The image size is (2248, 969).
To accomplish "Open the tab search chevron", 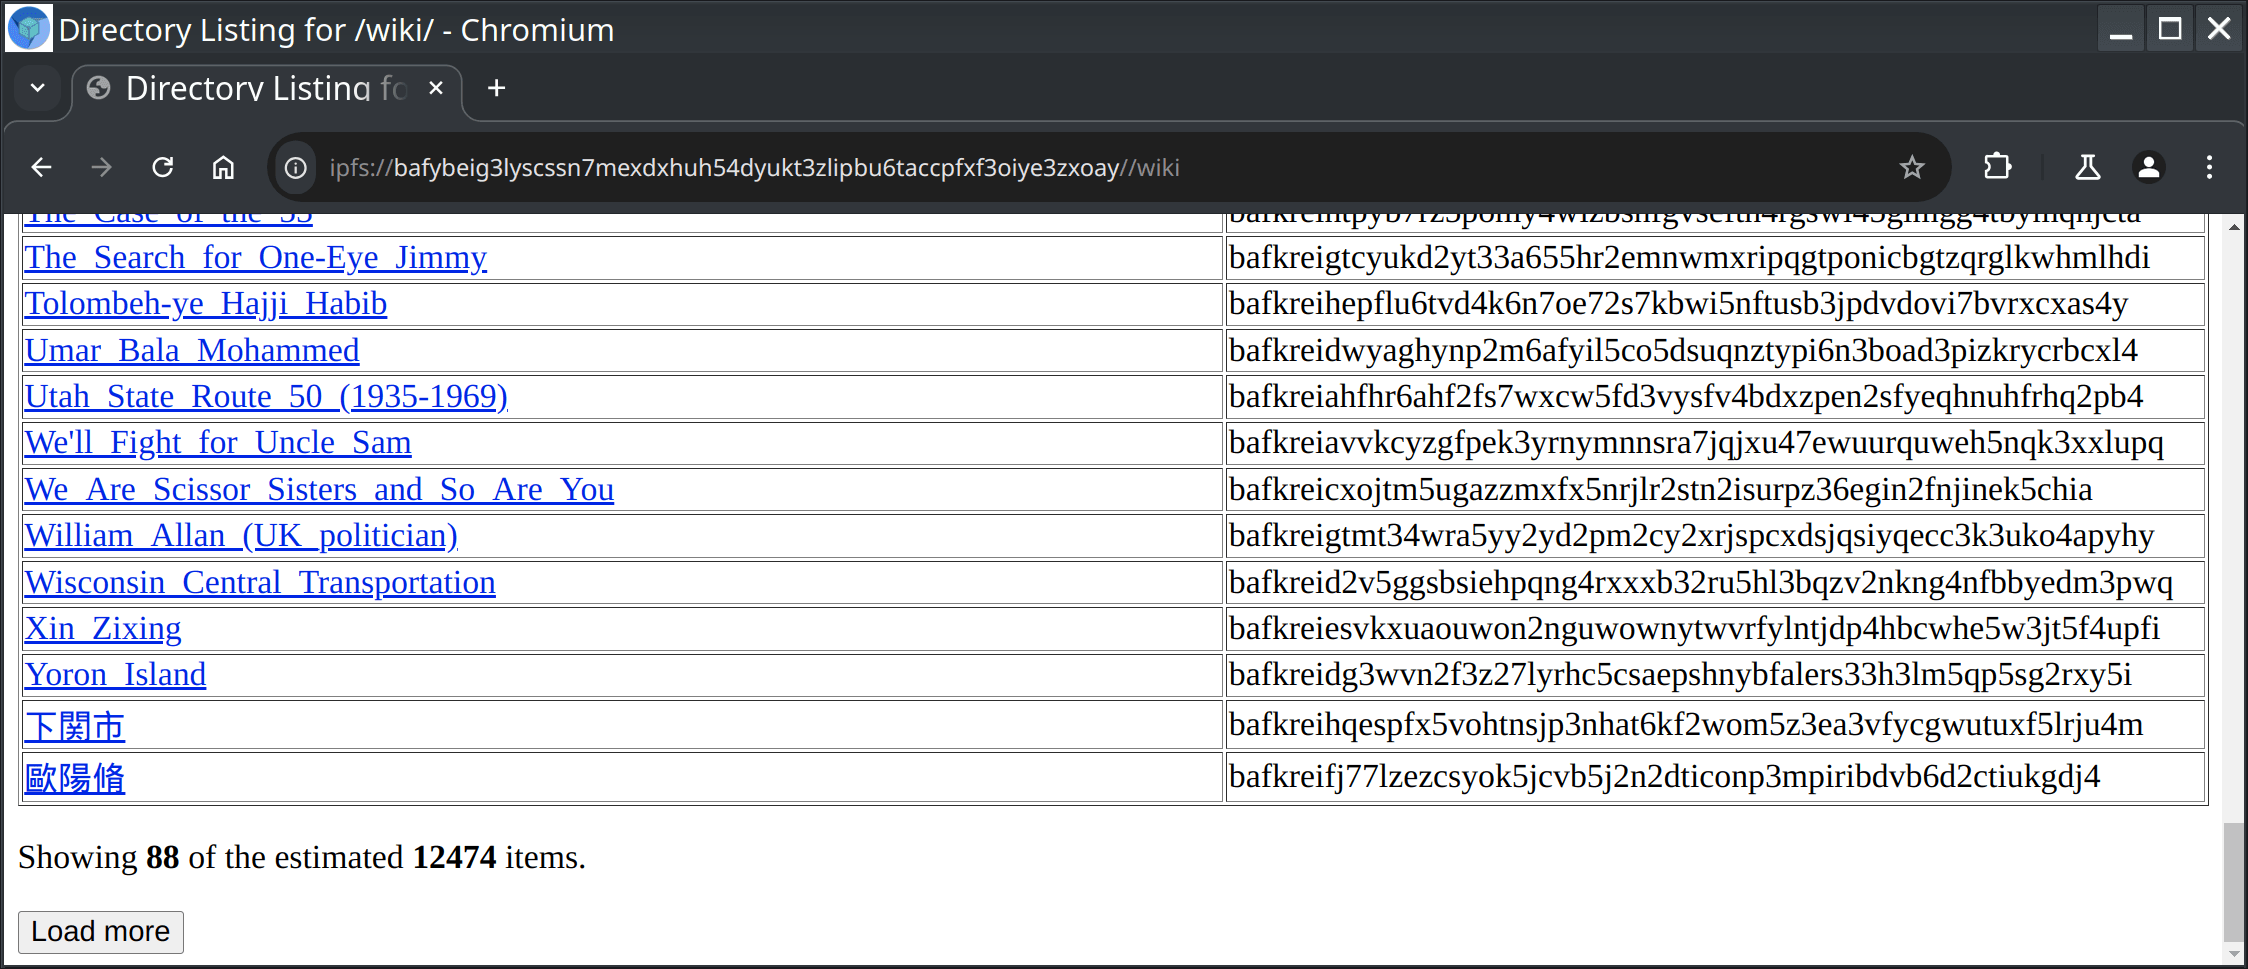I will coord(38,88).
